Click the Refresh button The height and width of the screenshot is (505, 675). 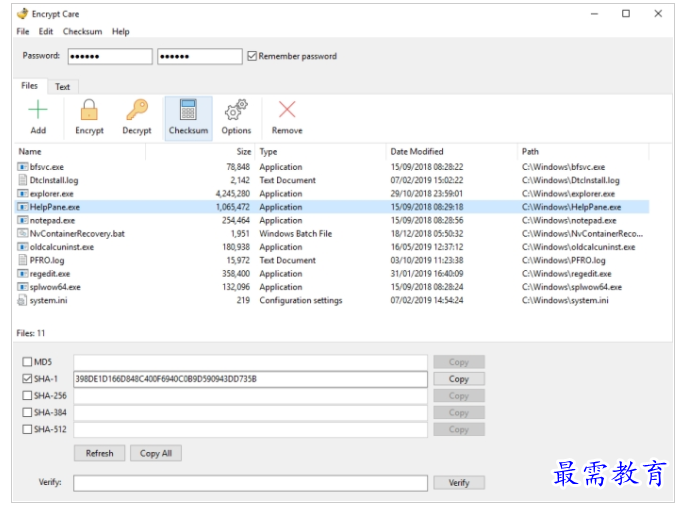click(99, 453)
